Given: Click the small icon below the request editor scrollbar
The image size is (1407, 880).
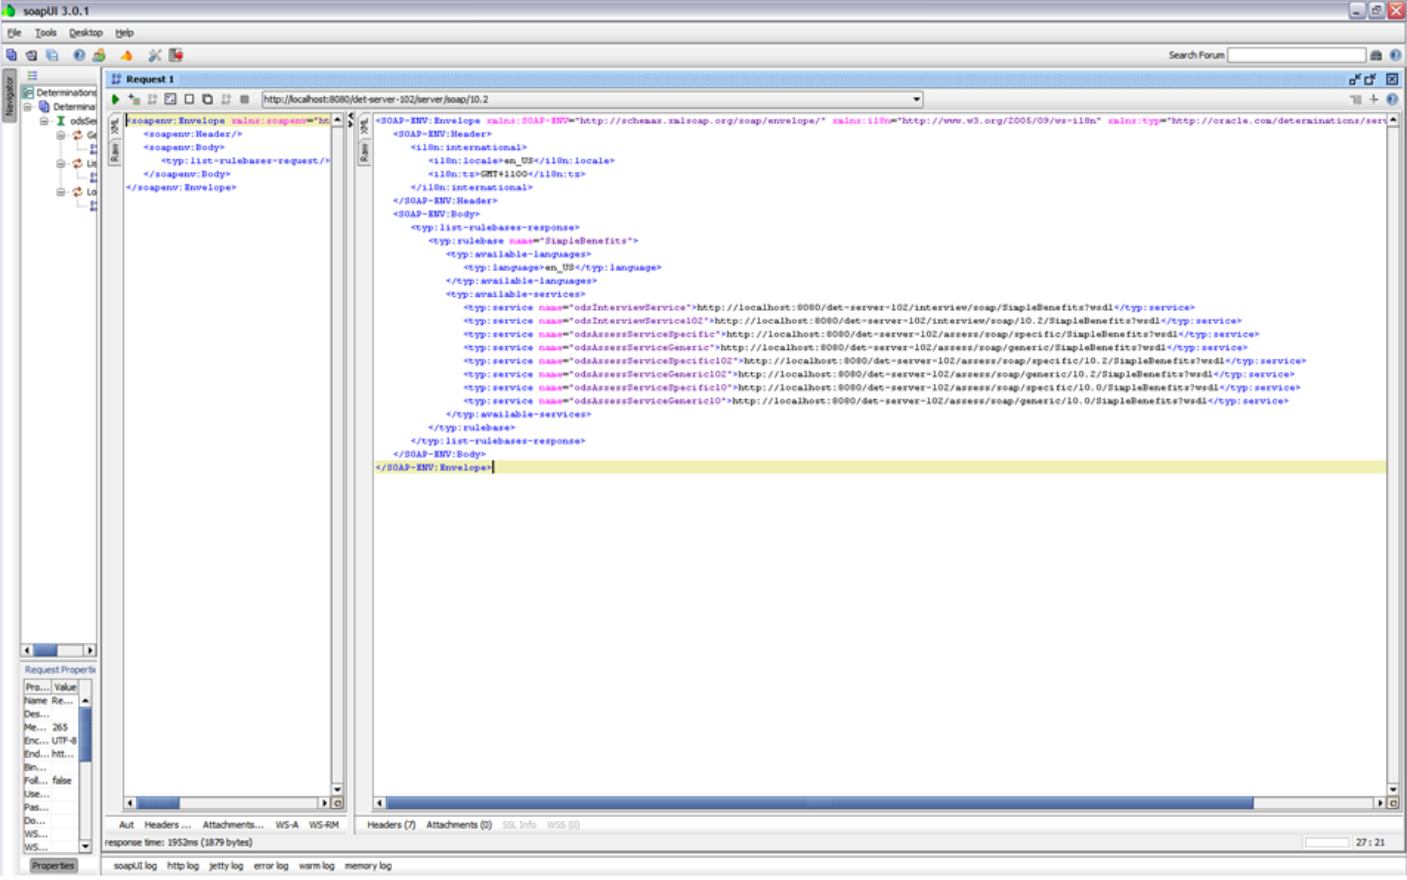Looking at the screenshot, I should [337, 803].
